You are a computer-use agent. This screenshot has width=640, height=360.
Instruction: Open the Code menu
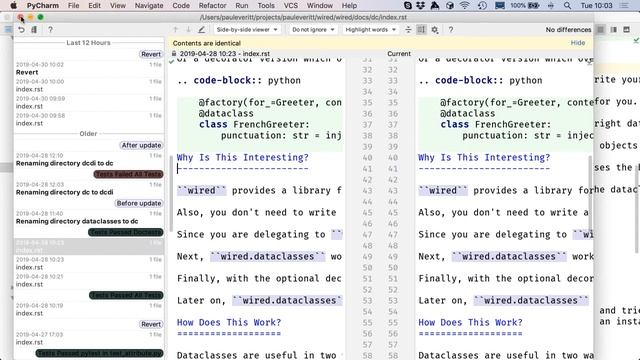pyautogui.click(x=181, y=5)
